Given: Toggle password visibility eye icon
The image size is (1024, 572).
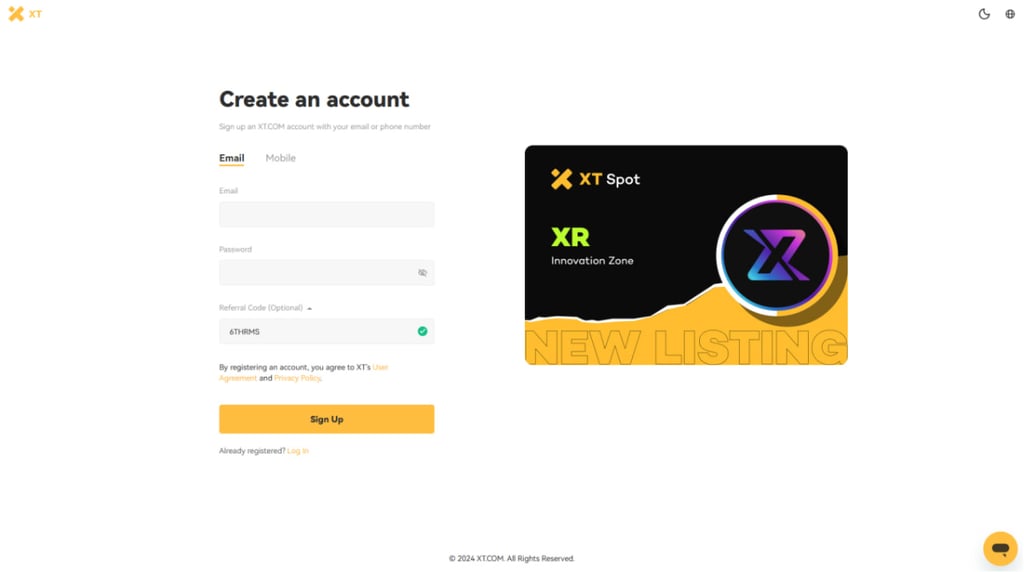Looking at the screenshot, I should click(423, 273).
